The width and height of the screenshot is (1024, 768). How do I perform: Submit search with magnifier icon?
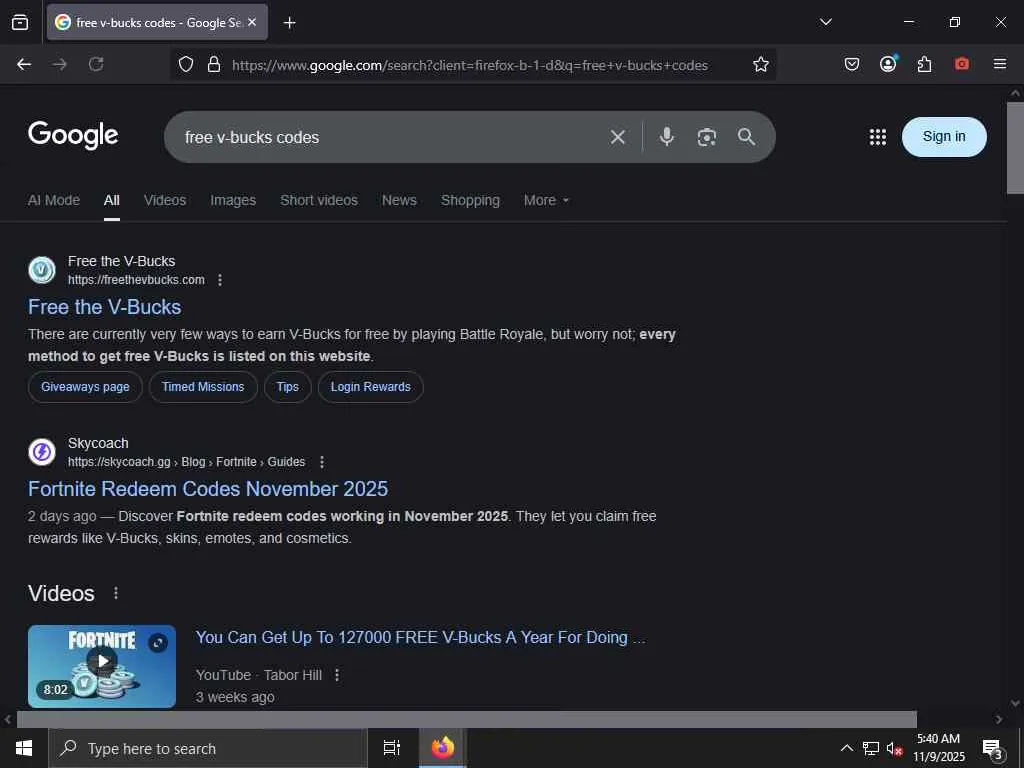click(746, 136)
